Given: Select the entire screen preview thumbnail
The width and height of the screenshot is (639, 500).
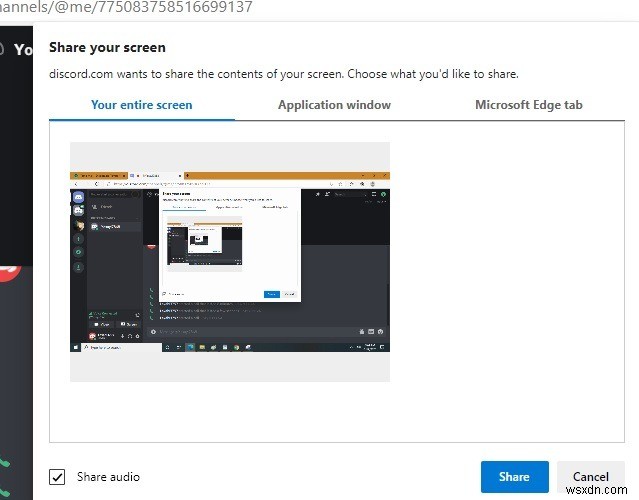Looking at the screenshot, I should coord(230,262).
